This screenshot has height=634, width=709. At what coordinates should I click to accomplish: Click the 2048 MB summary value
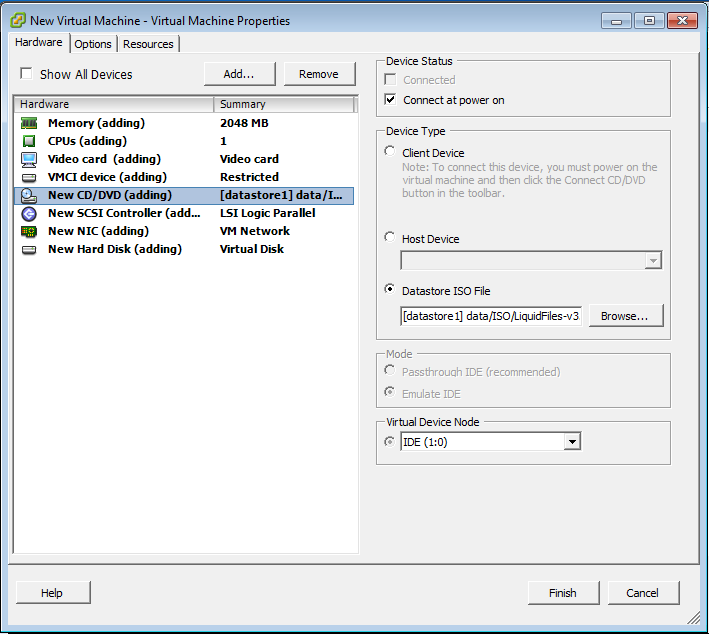(244, 123)
